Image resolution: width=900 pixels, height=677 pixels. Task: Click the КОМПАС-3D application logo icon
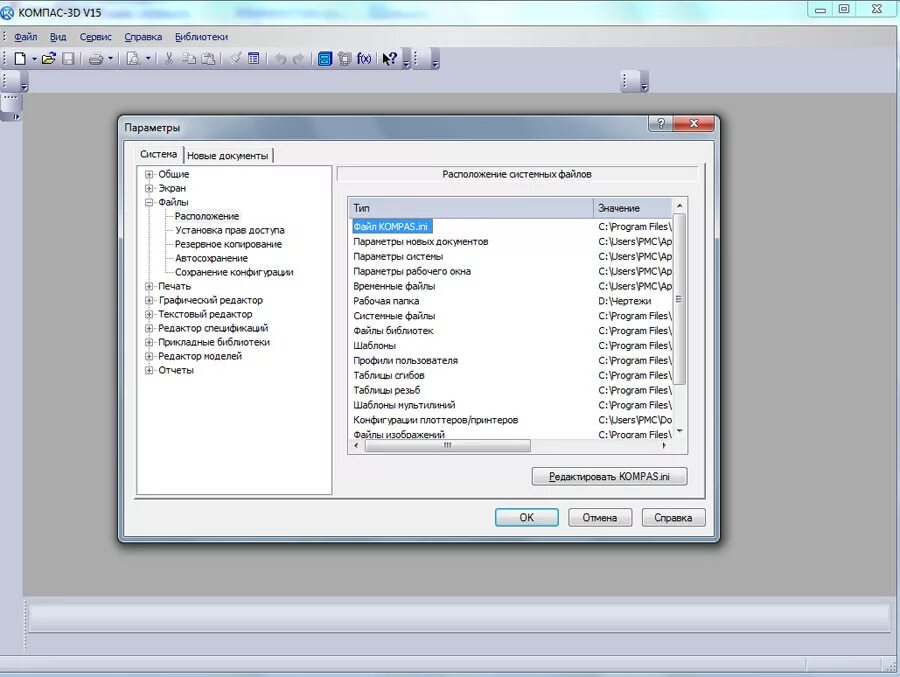pyautogui.click(x=7, y=12)
